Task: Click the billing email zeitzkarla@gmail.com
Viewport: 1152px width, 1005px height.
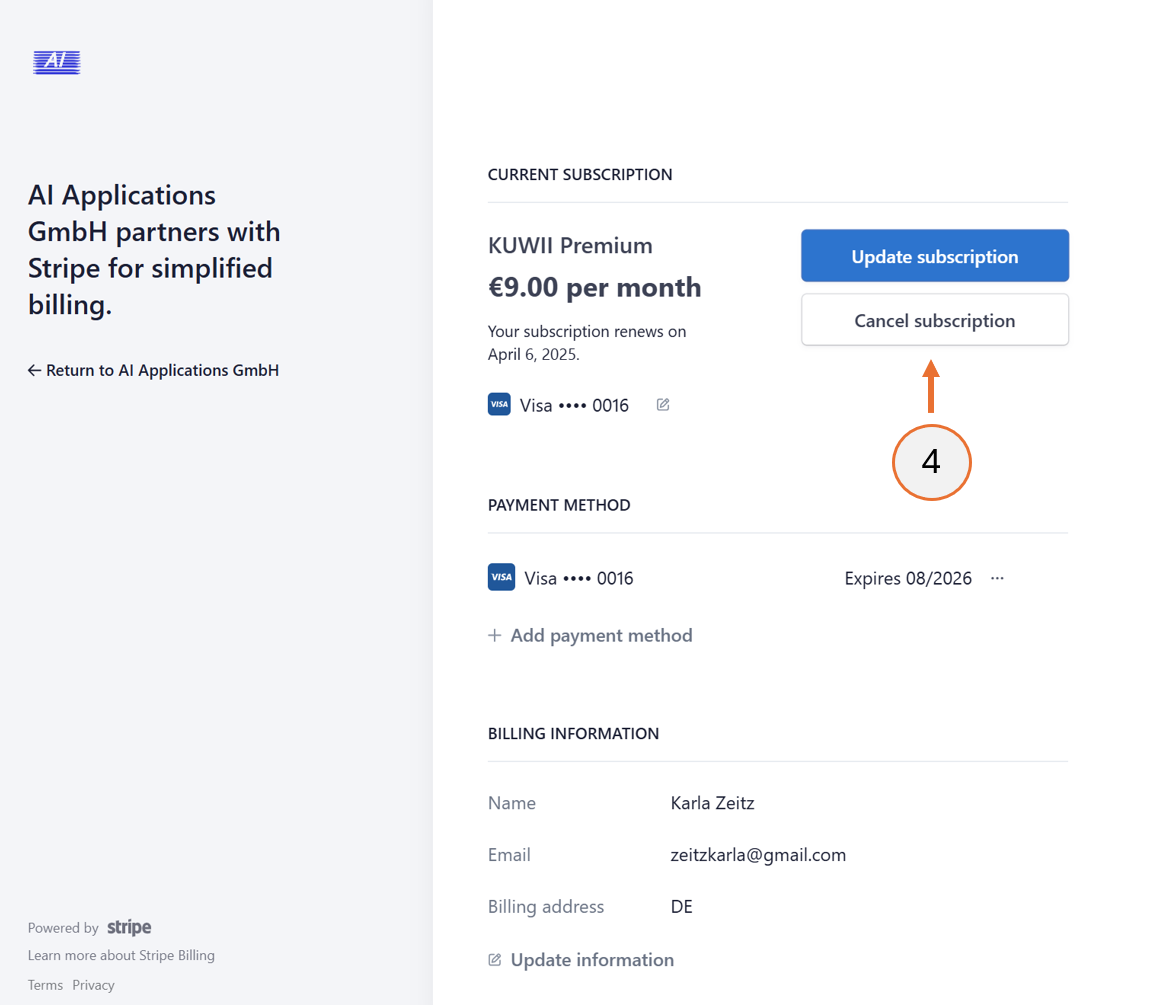Action: (x=758, y=854)
